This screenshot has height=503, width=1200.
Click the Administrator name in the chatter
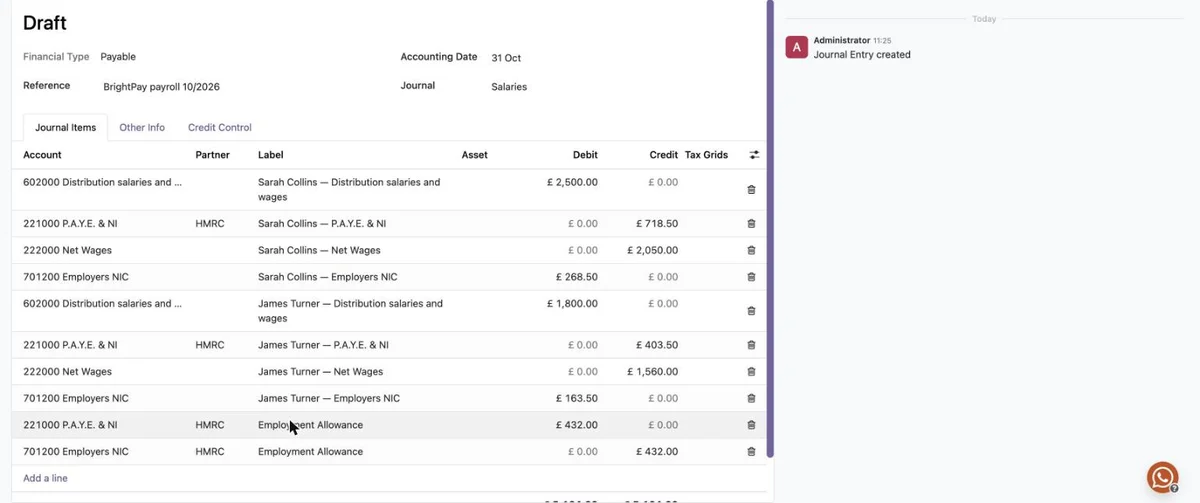click(842, 41)
